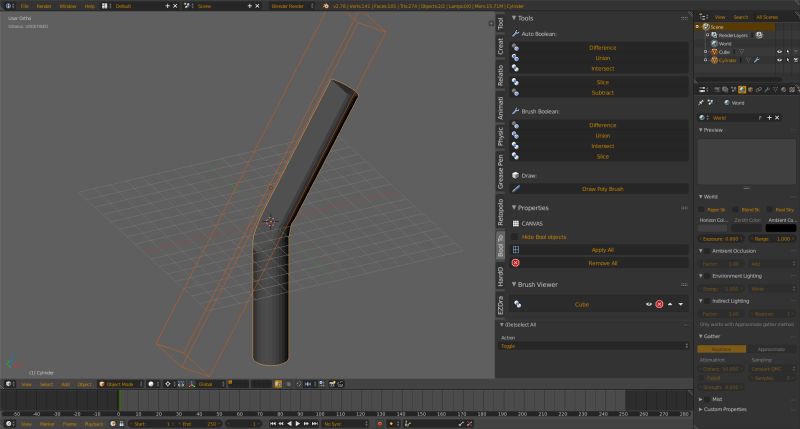The height and width of the screenshot is (429, 800).
Task: Enable the Real Sky checkbox
Action: point(769,210)
